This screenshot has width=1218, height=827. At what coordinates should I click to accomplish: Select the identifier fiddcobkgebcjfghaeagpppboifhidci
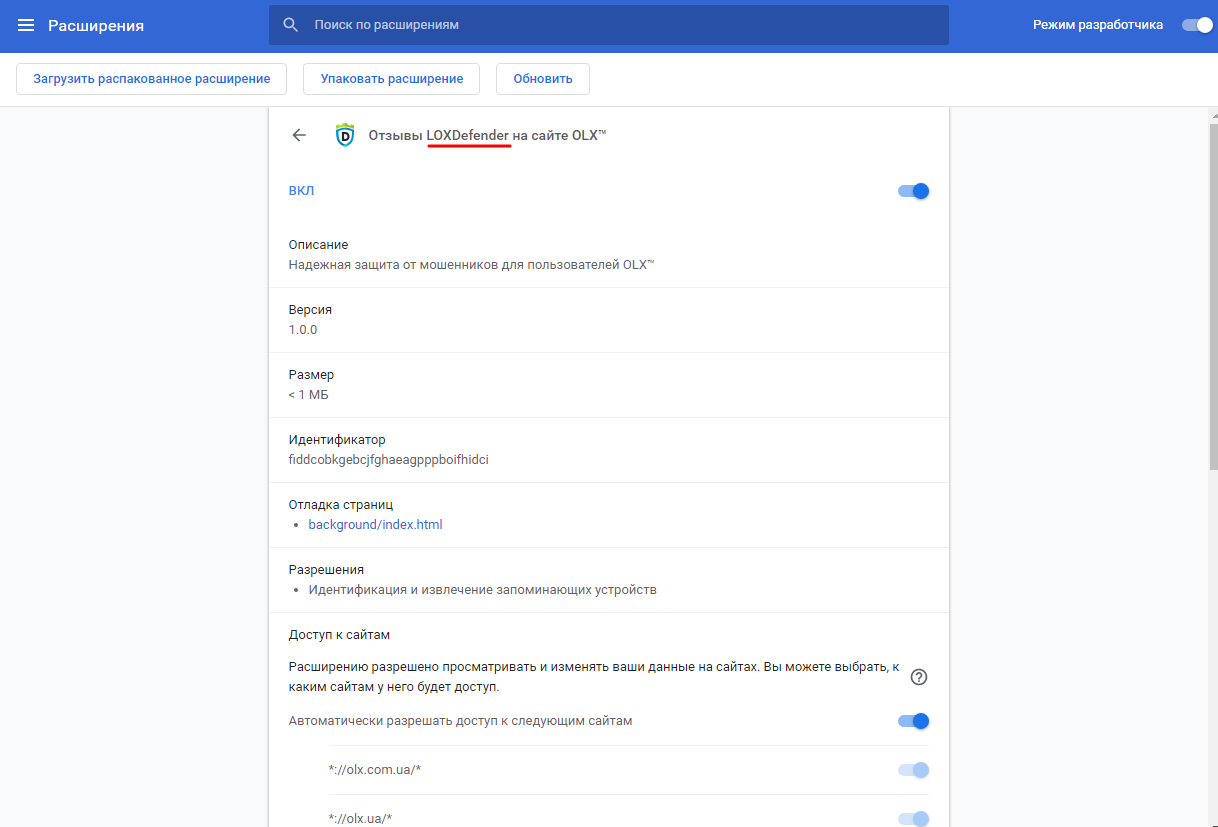coord(388,460)
